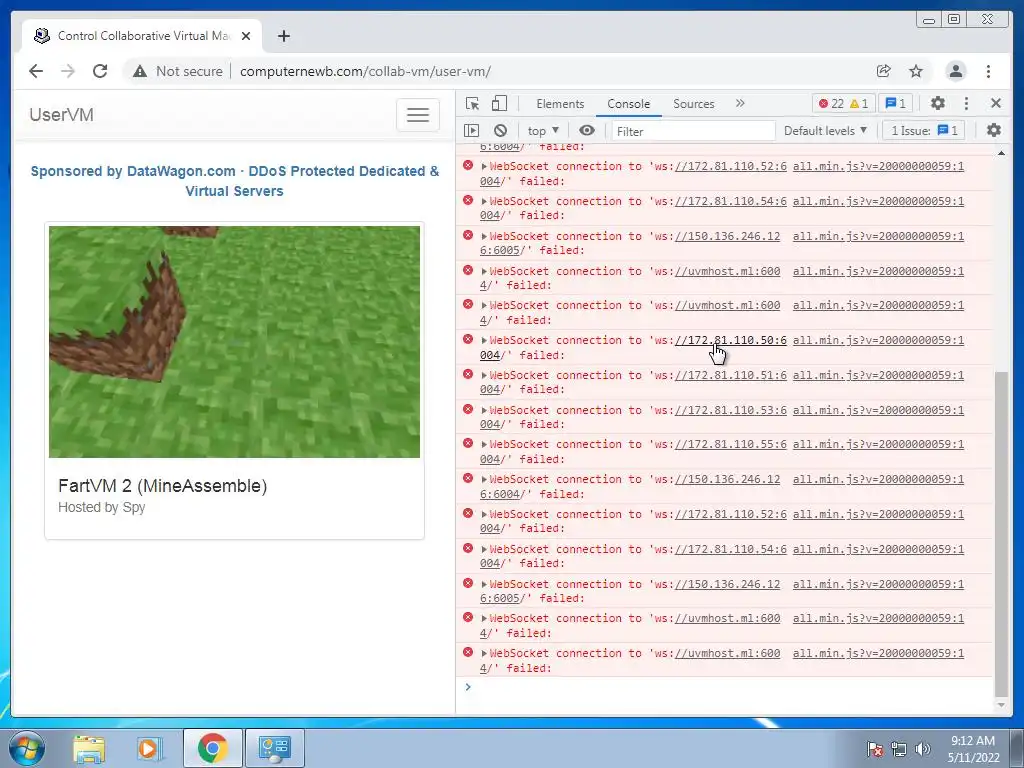
Task: Activate the DevTools inspect element picker
Action: (x=472, y=103)
